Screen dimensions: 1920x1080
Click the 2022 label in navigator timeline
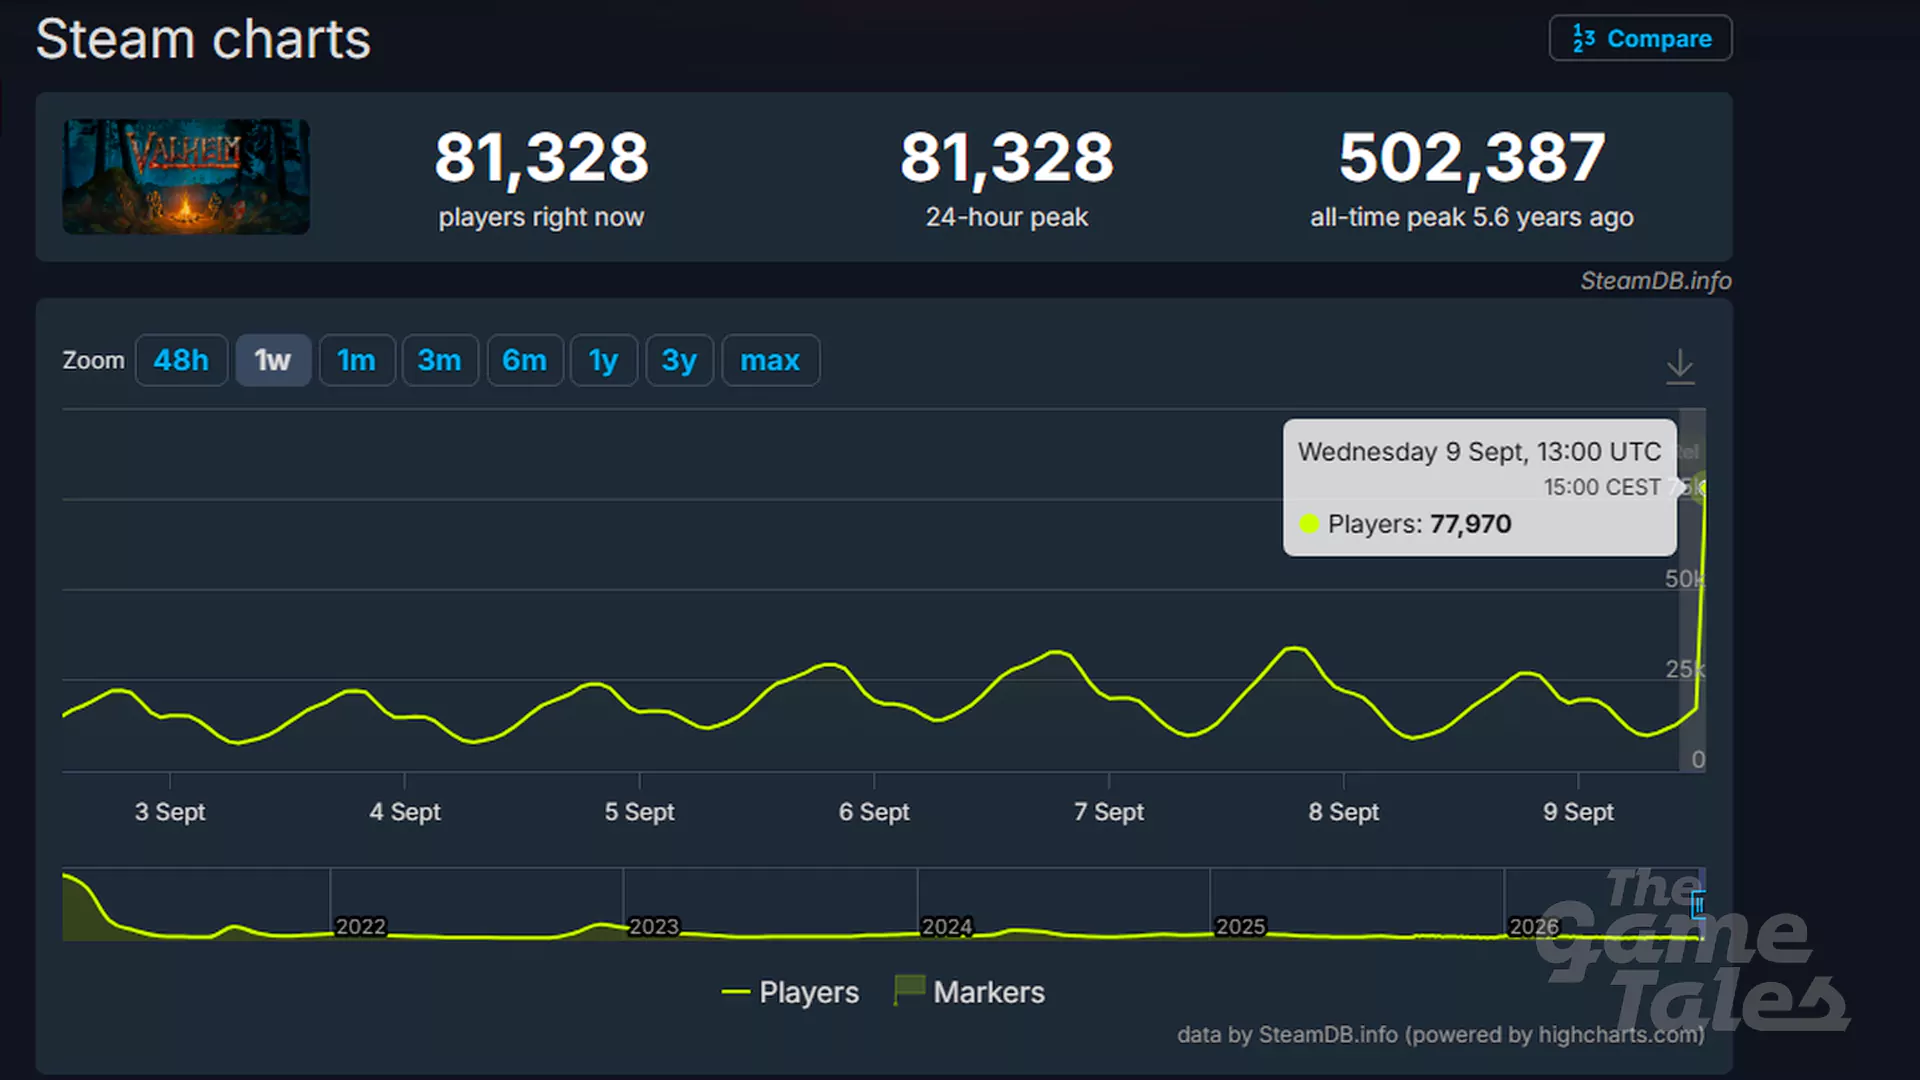[360, 927]
